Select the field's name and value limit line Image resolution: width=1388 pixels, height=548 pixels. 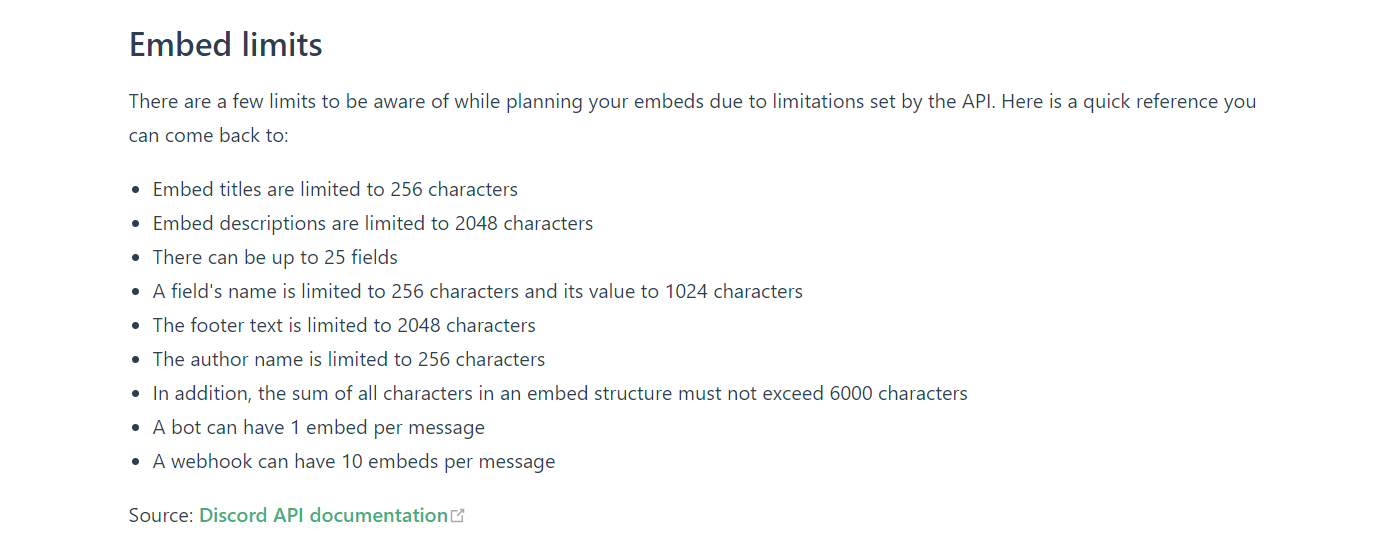[x=478, y=291]
